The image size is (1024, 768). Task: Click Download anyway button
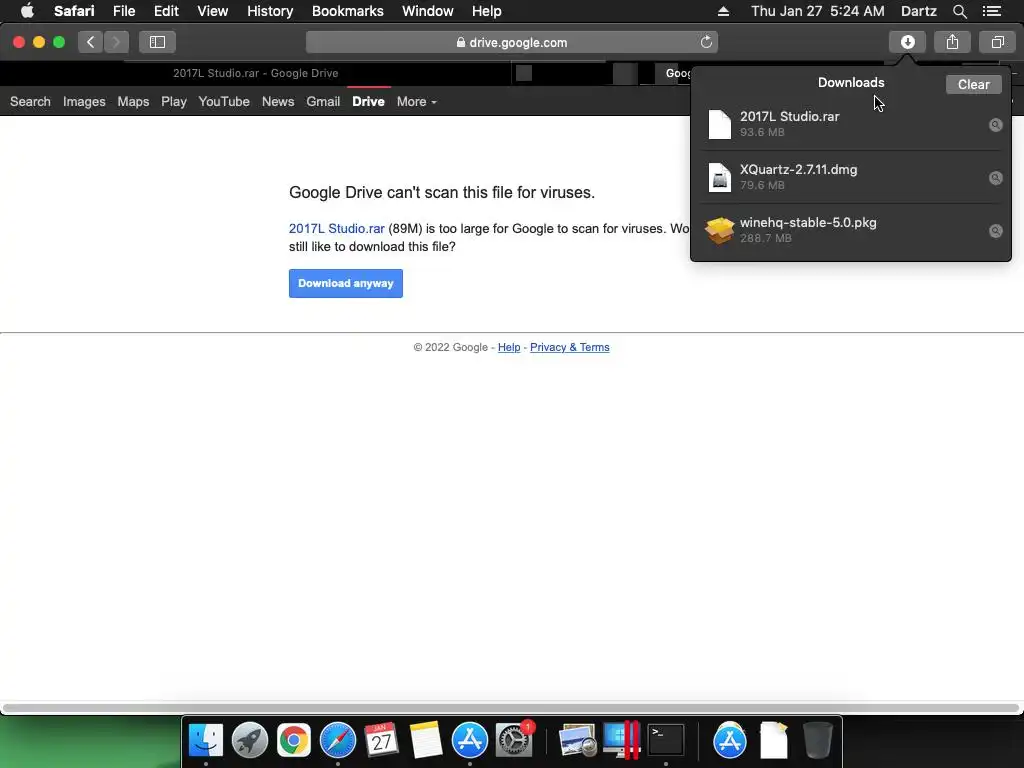345,283
